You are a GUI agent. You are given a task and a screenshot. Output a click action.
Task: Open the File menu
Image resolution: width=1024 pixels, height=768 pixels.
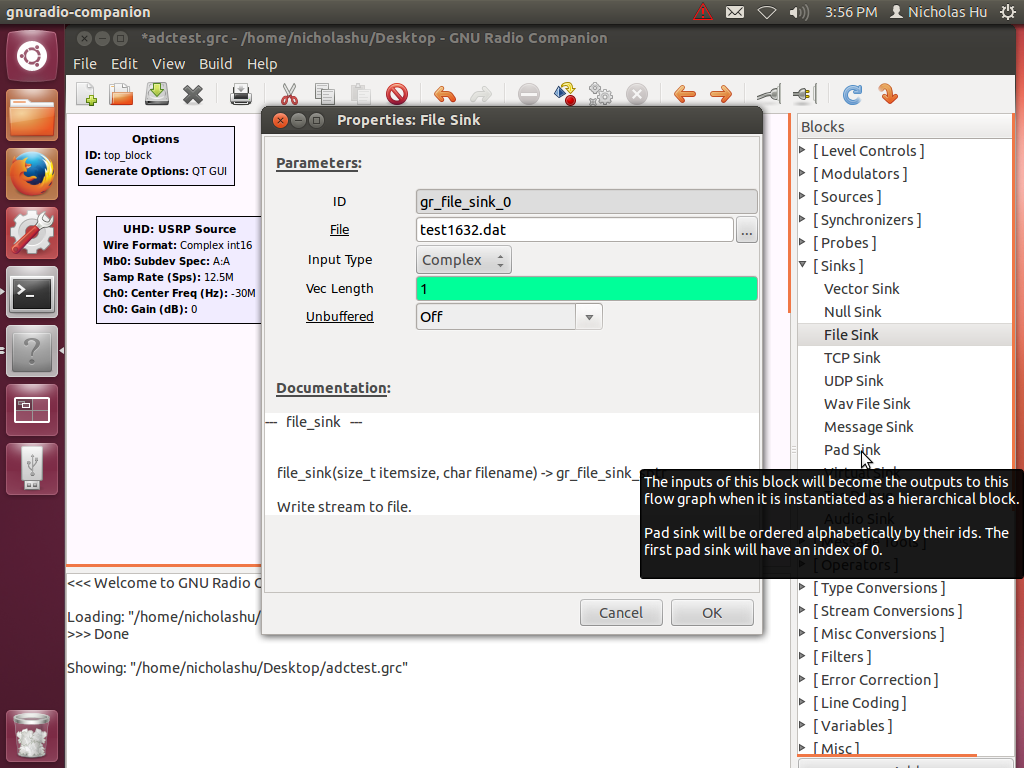tap(85, 64)
